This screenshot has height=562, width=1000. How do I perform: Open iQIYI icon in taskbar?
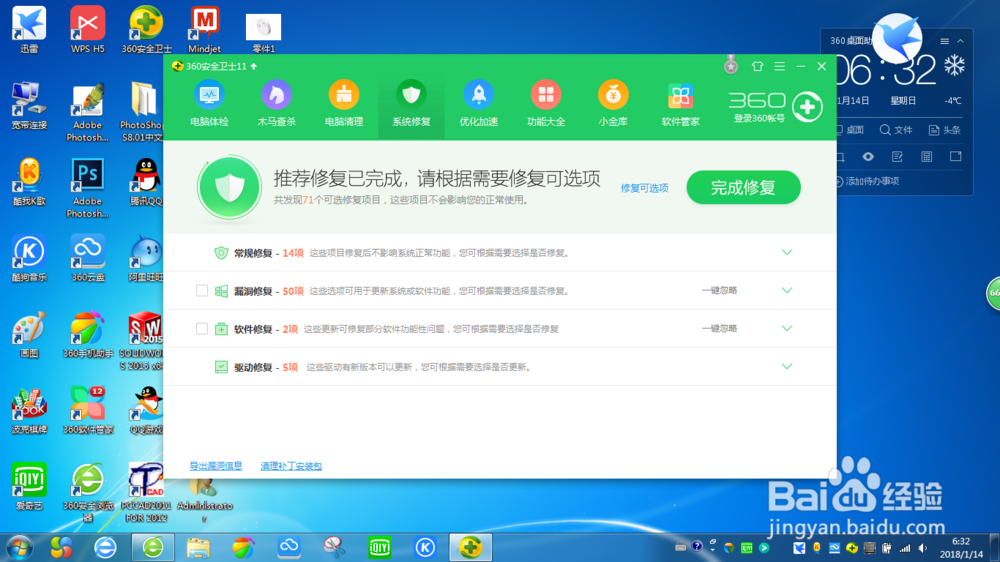(379, 547)
